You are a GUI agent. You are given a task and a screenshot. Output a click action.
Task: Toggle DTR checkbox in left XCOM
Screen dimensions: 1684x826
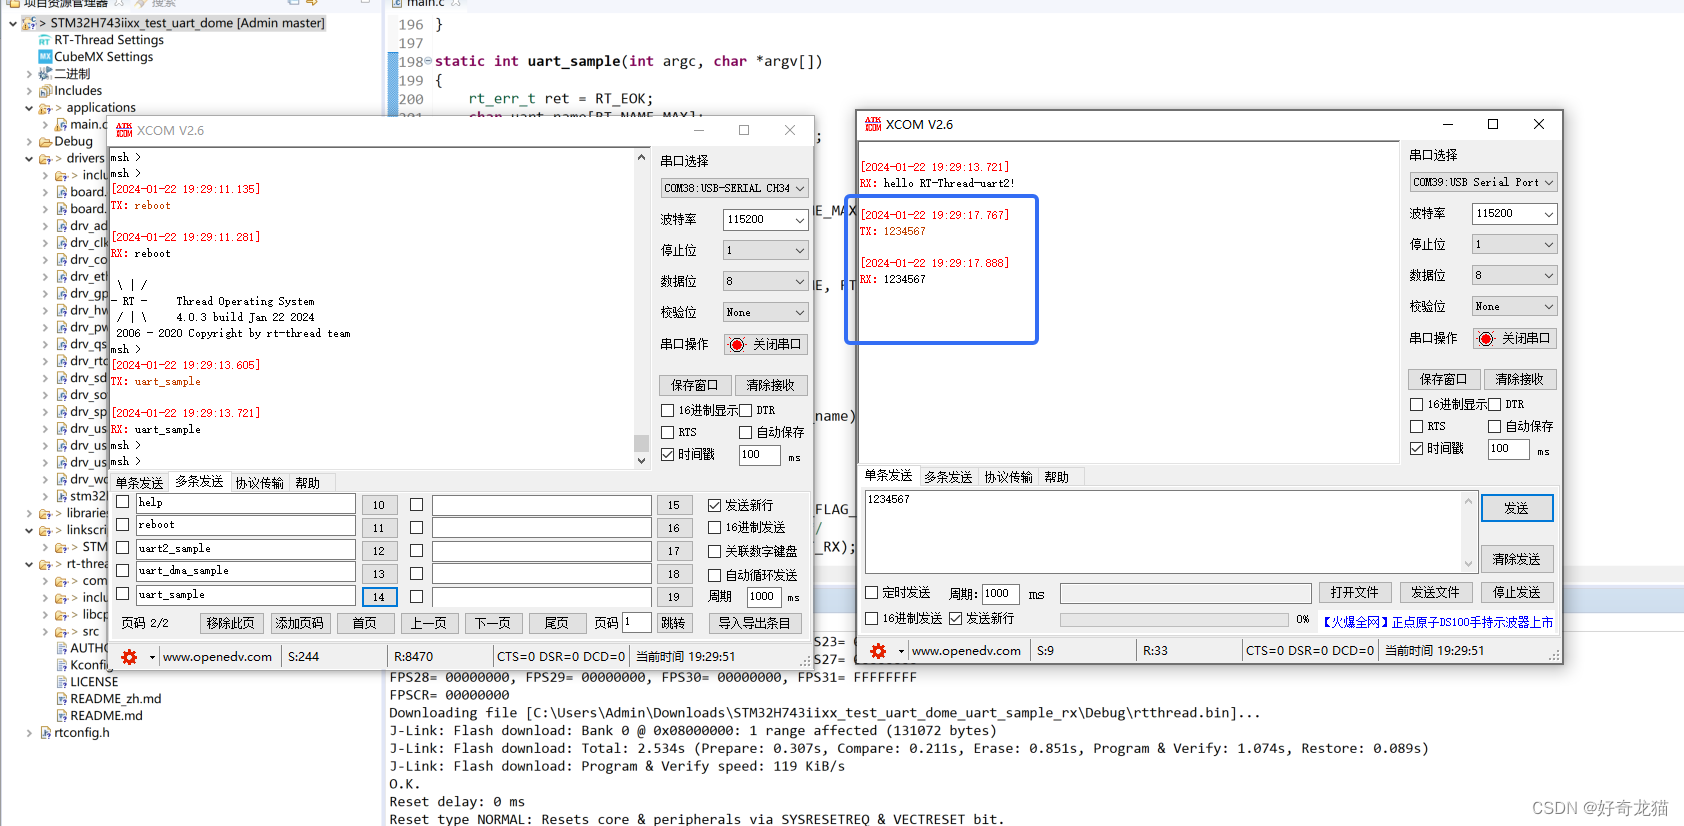(x=745, y=410)
